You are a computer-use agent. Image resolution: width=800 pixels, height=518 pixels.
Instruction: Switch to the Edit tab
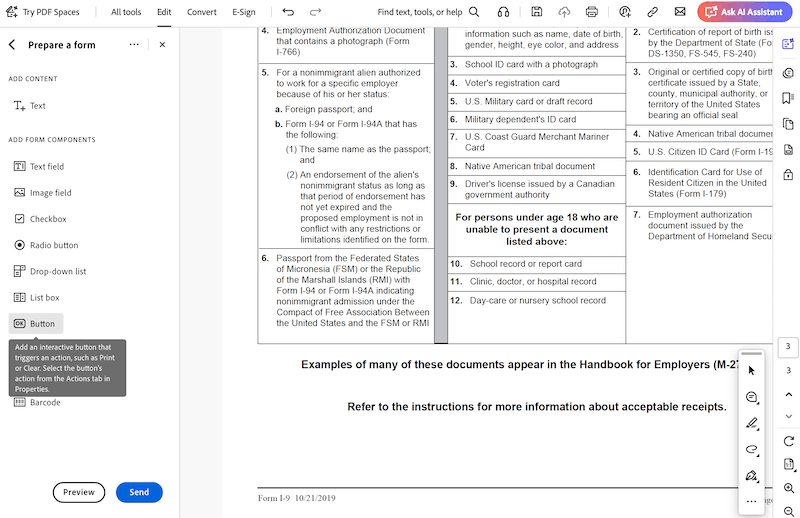pos(164,12)
